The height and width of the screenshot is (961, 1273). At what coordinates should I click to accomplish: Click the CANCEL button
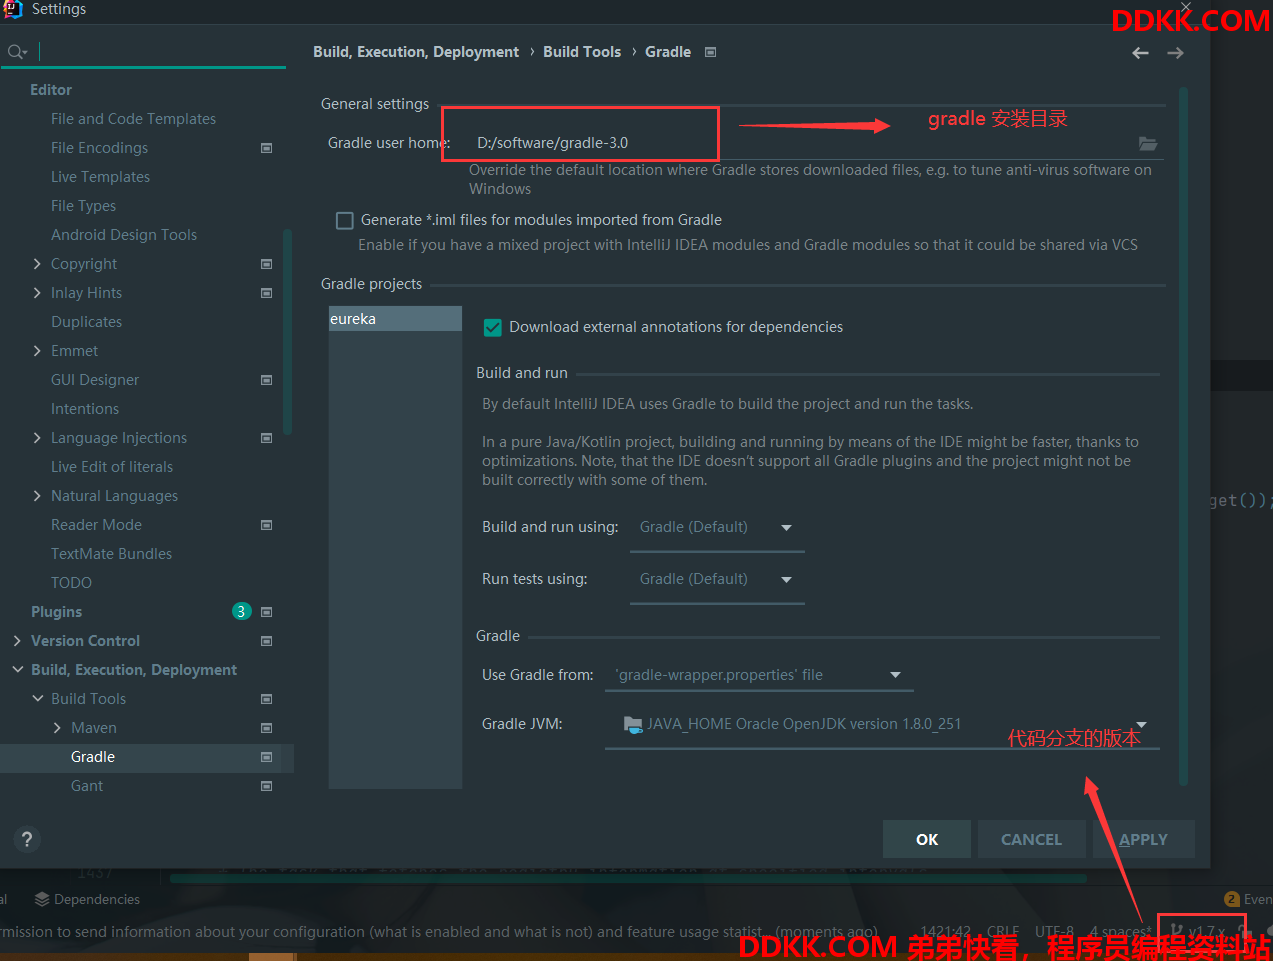click(1032, 840)
